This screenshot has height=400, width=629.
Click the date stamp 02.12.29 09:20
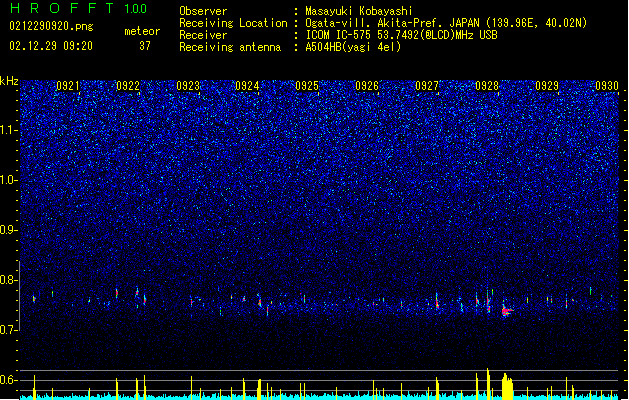pos(51,46)
